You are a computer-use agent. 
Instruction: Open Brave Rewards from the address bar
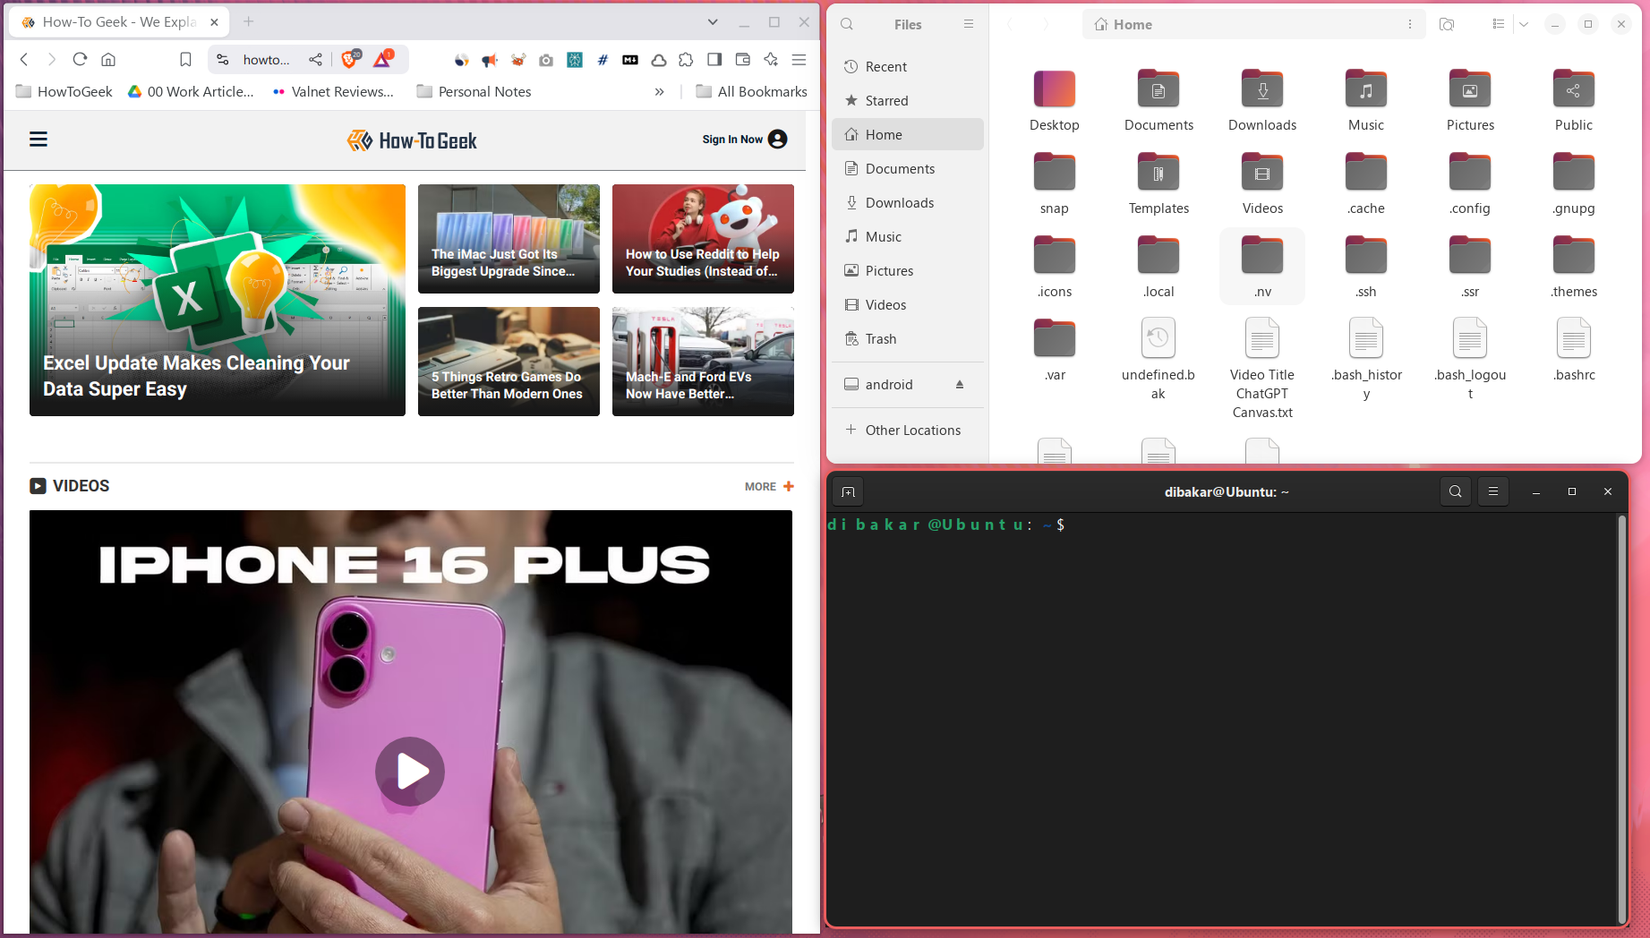tap(383, 59)
